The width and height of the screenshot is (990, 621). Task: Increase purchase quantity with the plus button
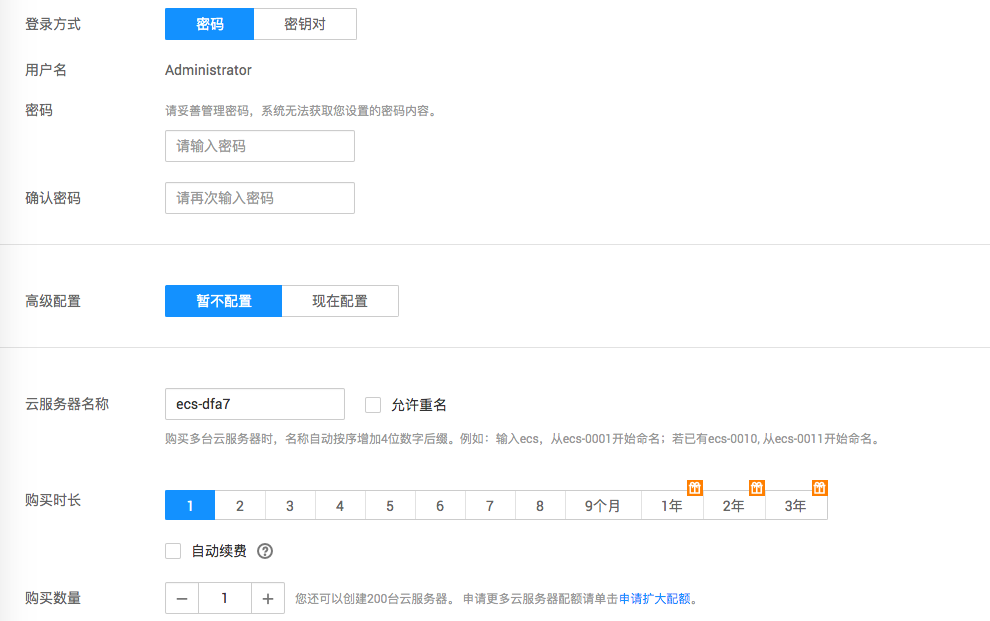(x=267, y=597)
